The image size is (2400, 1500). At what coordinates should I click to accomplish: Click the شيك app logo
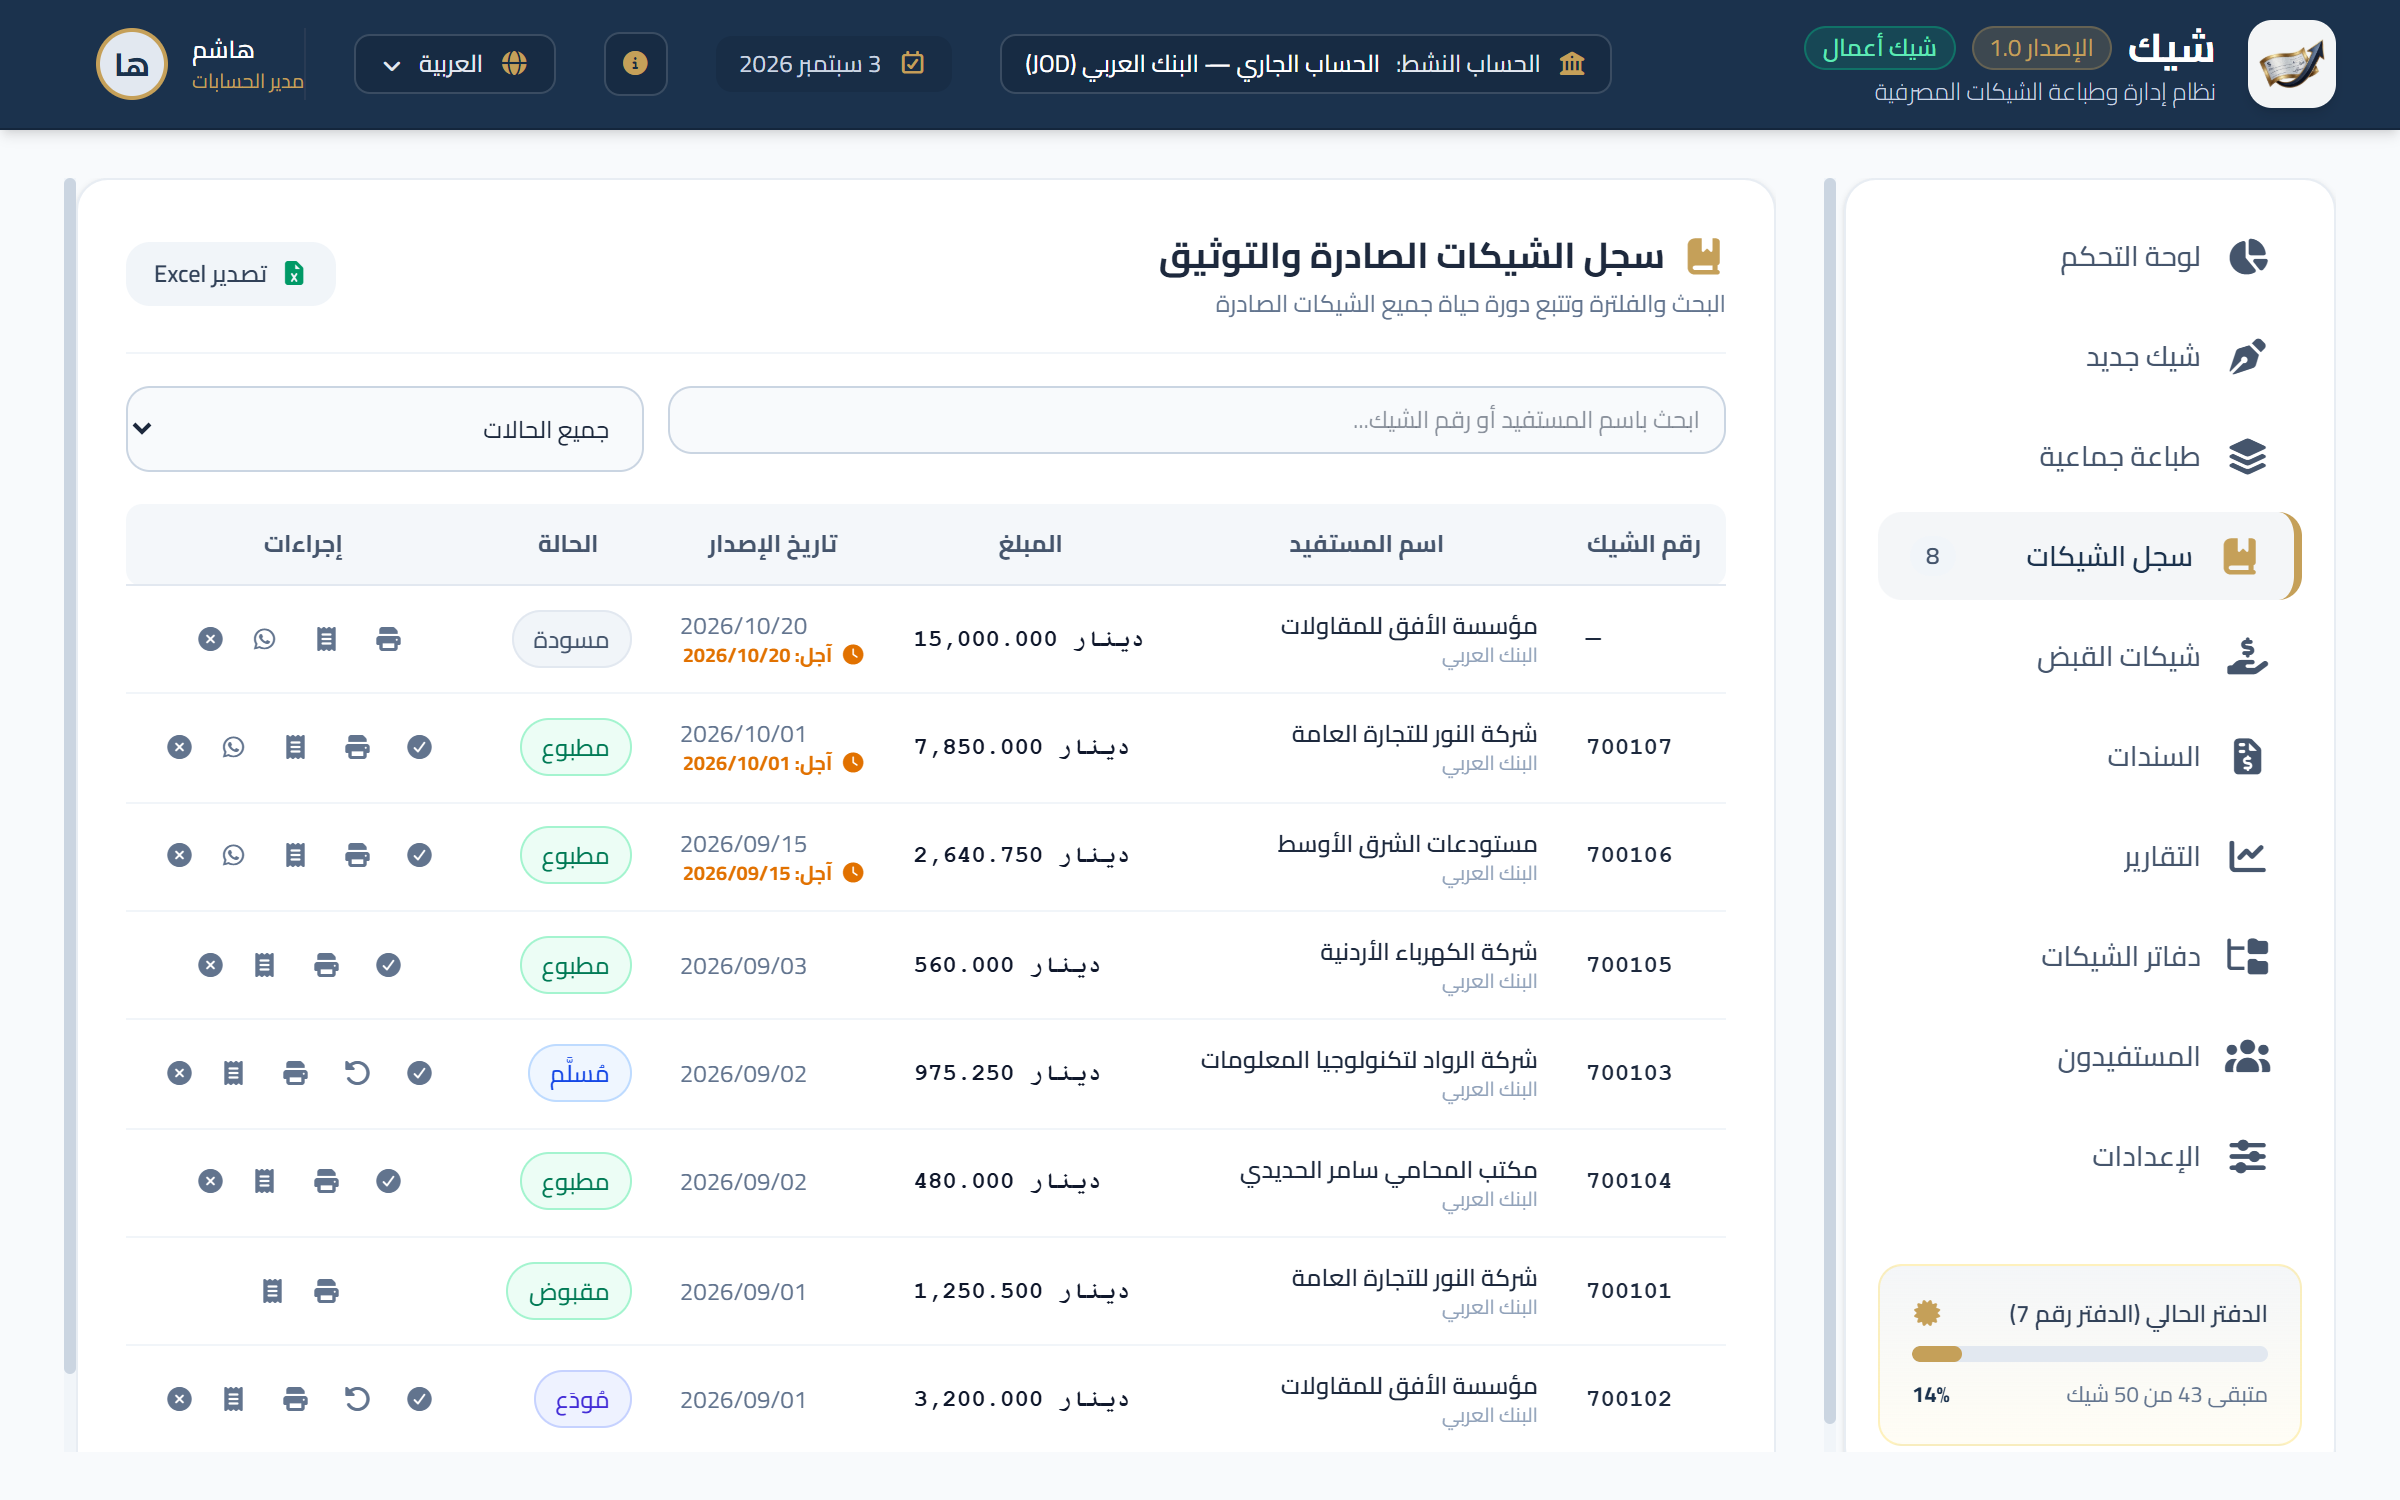tap(2291, 64)
